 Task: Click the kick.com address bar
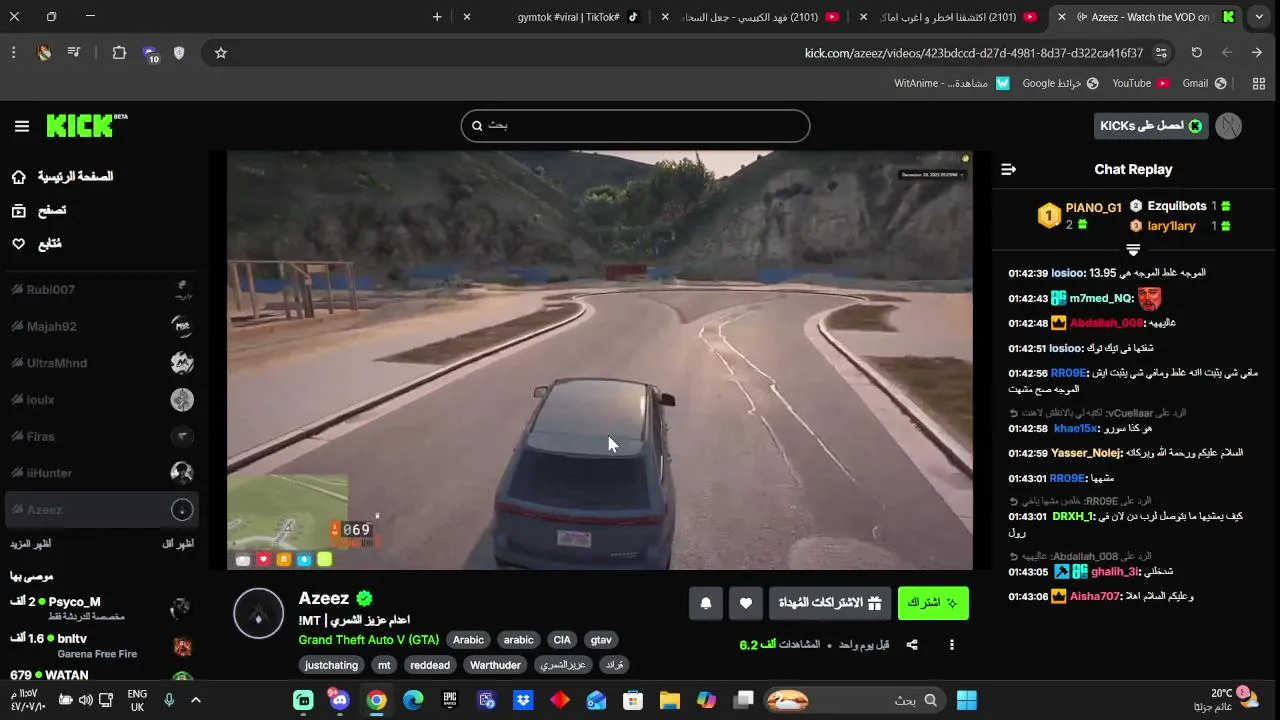[690, 53]
